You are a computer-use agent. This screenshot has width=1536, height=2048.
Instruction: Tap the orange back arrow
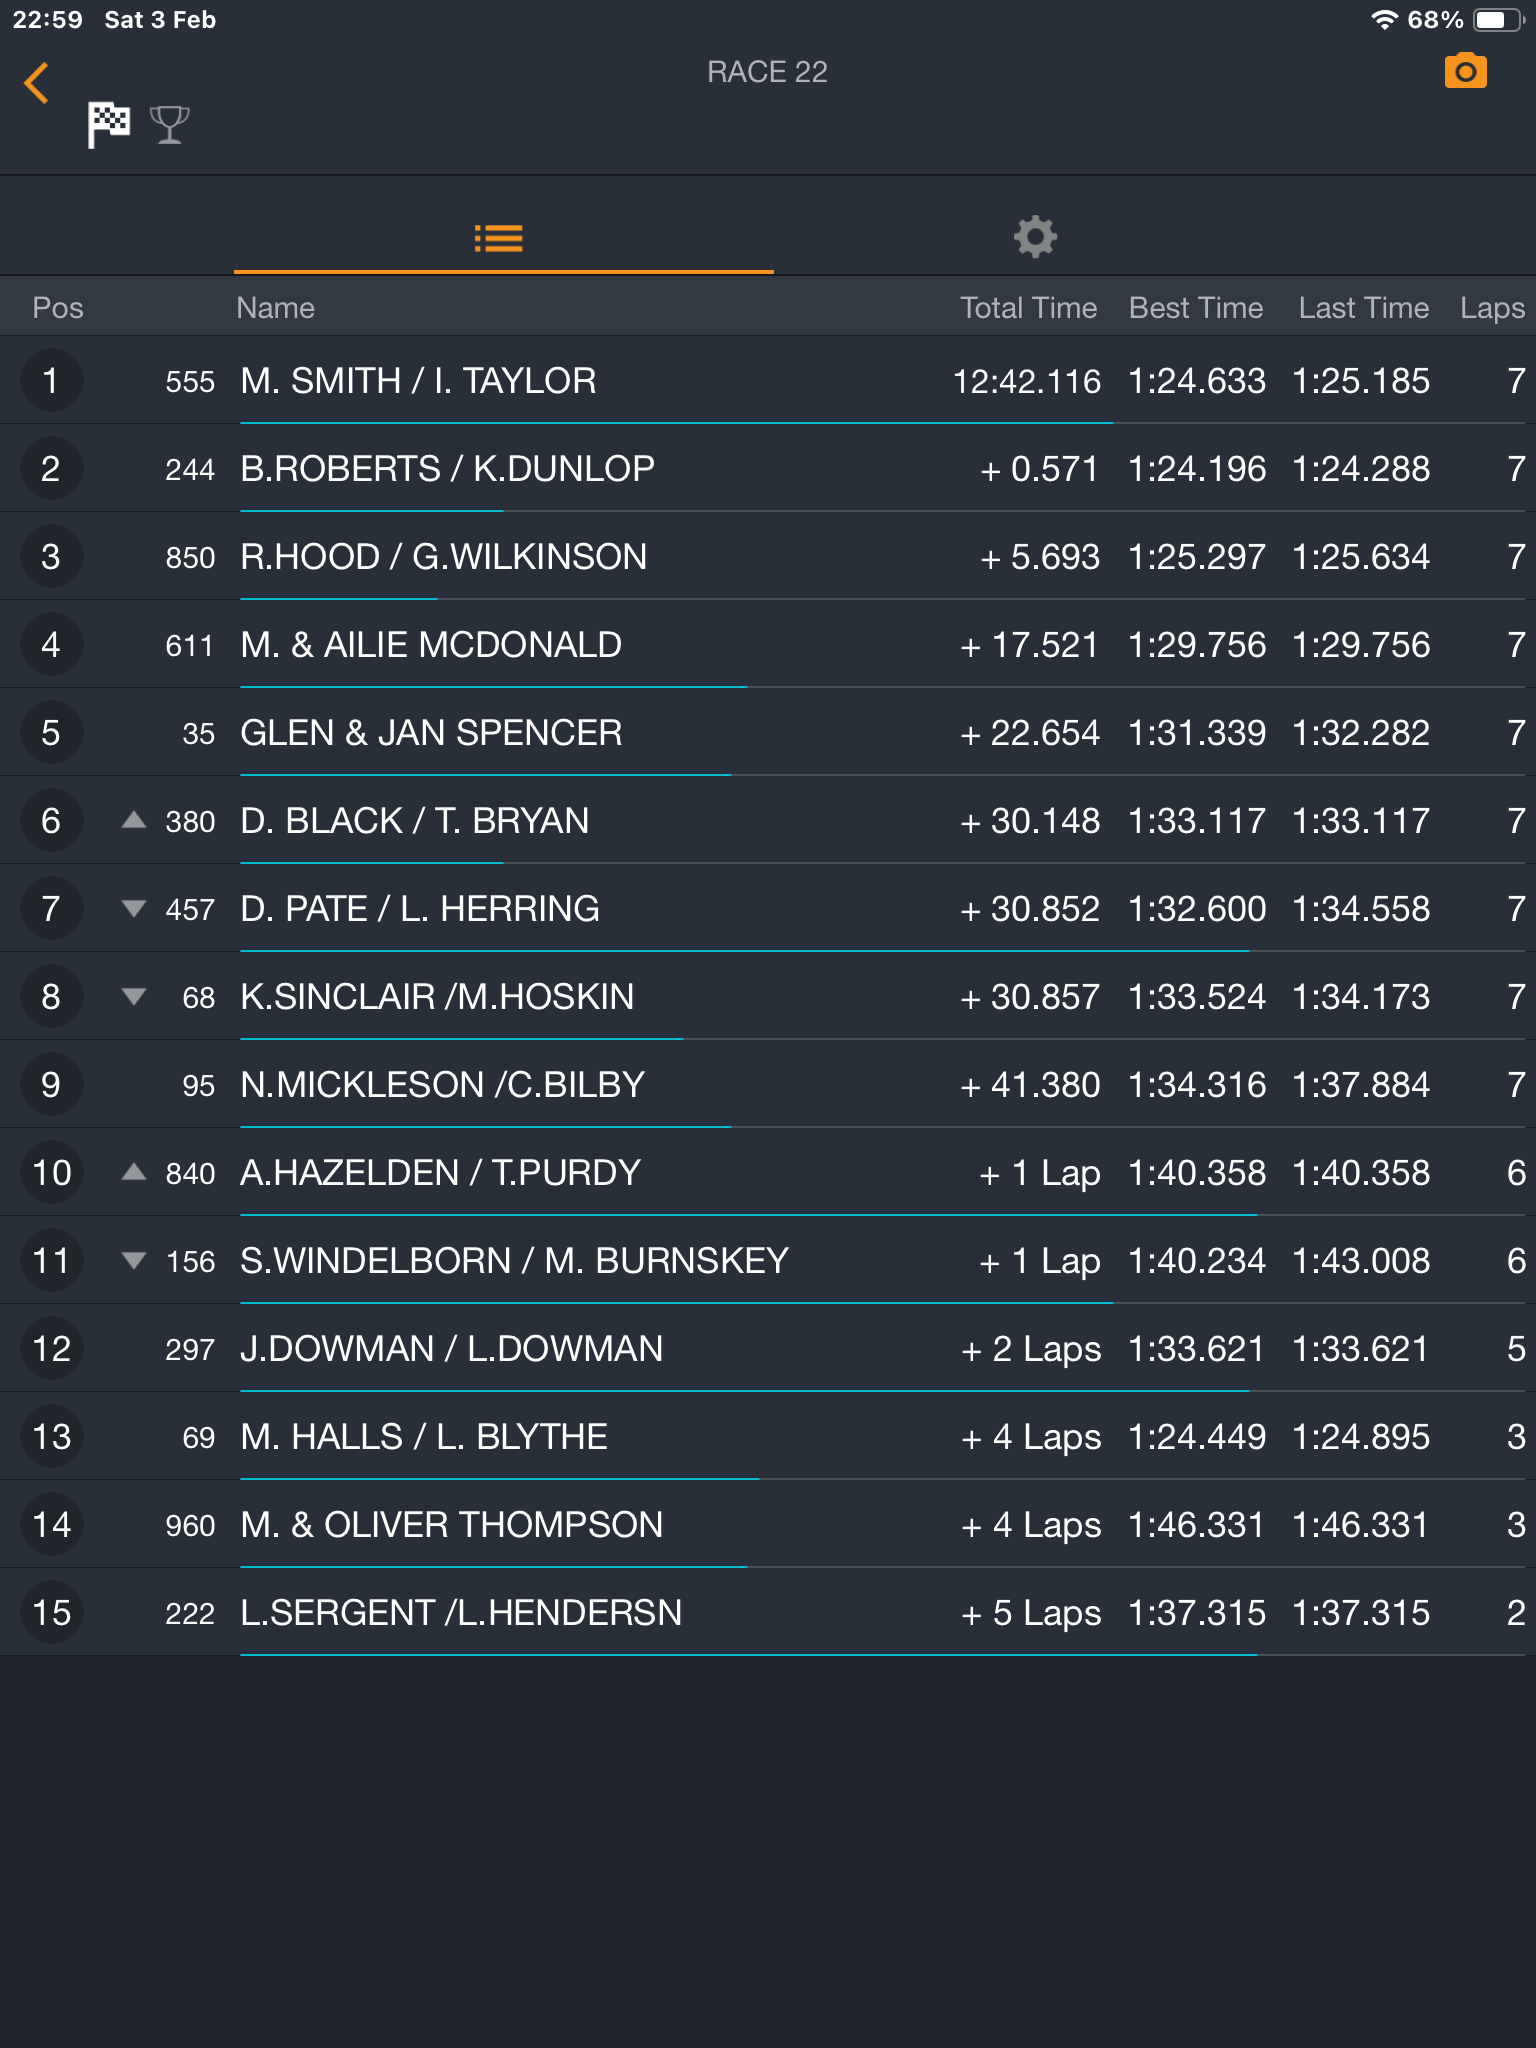[x=37, y=83]
